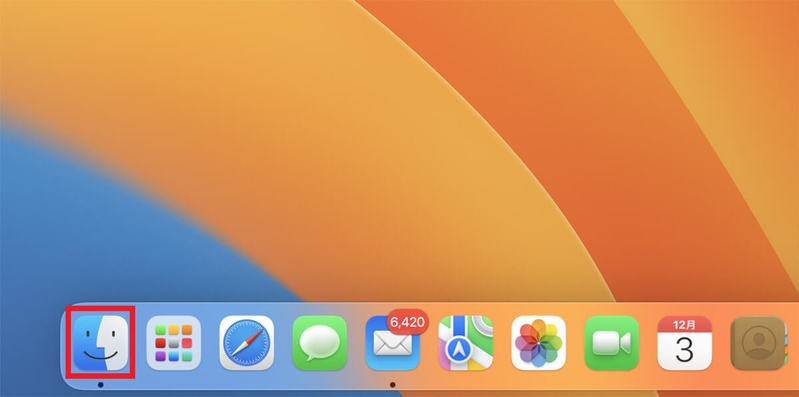Open the Messages speech bubble app
Screen dimensions: 799x397
point(319,342)
